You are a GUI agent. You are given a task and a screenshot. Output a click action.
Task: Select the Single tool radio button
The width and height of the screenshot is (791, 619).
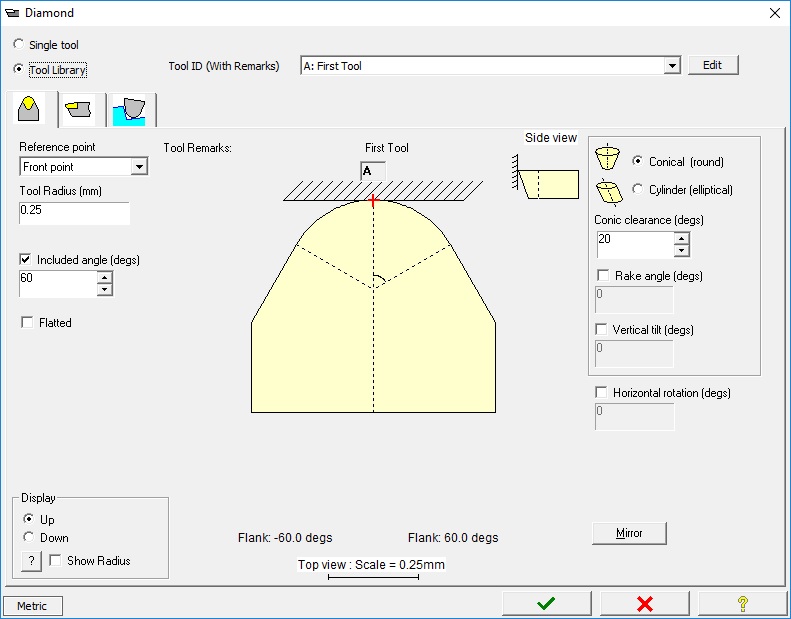(19, 44)
